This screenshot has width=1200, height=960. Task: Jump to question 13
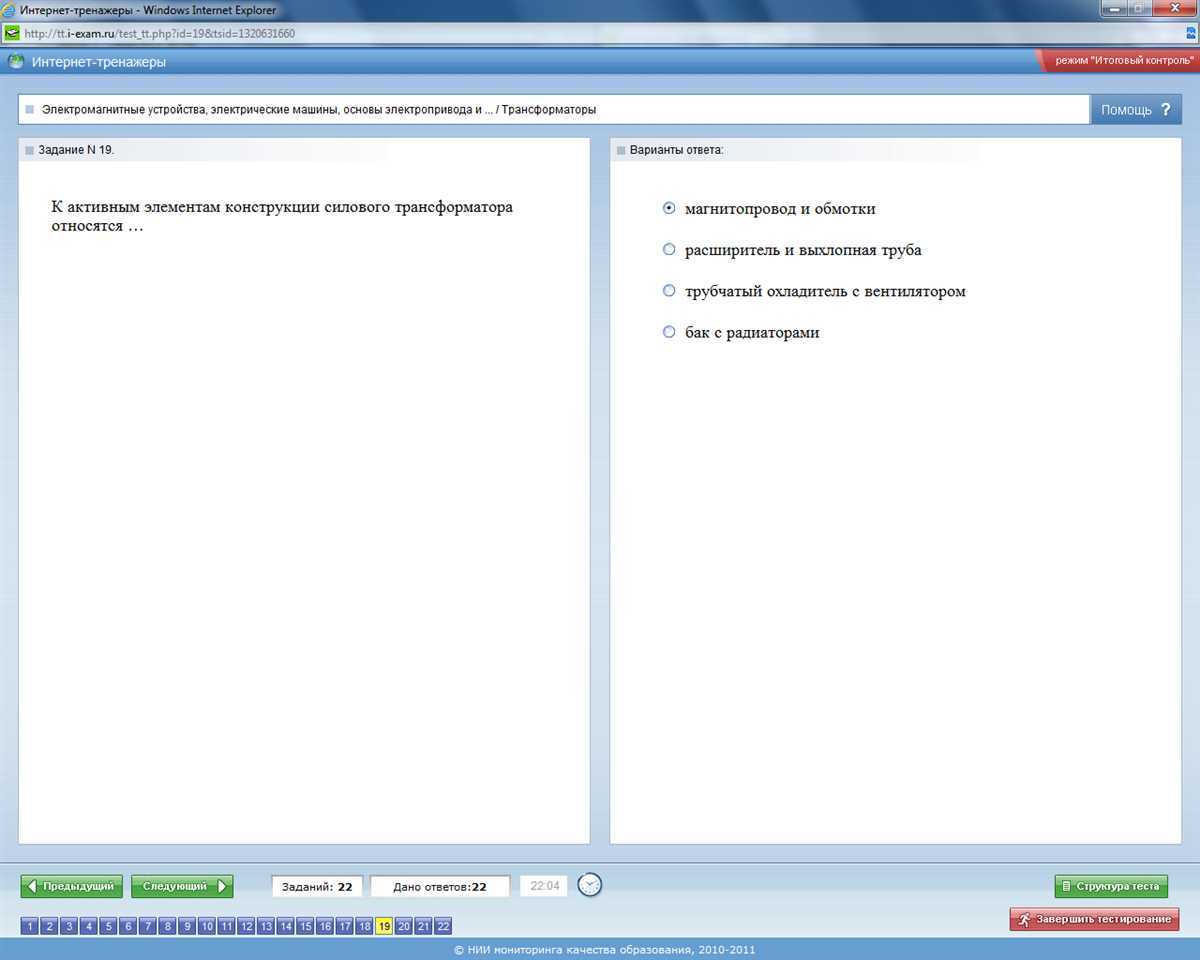266,926
